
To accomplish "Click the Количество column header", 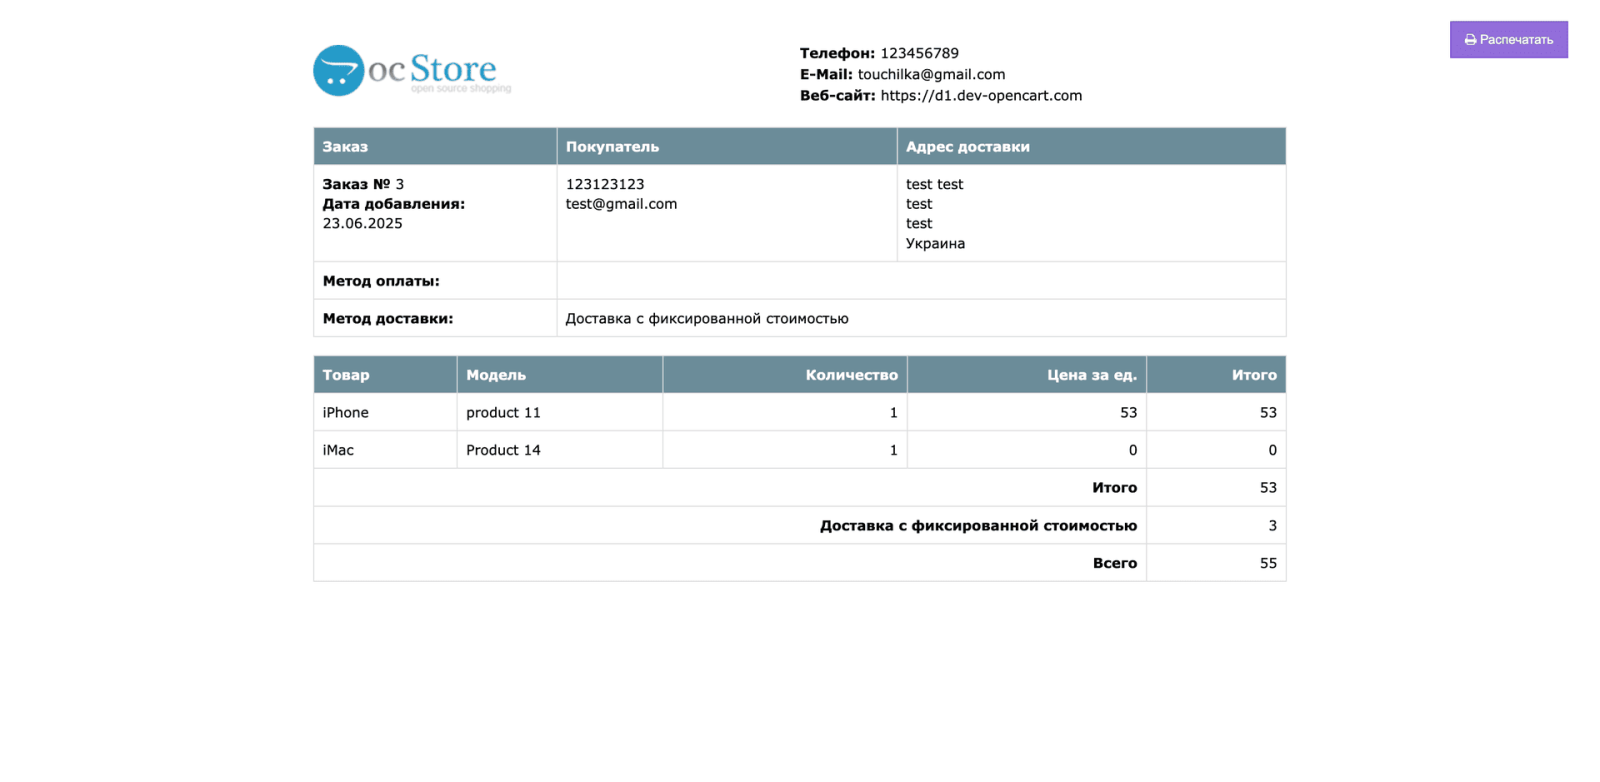I will (x=784, y=375).
